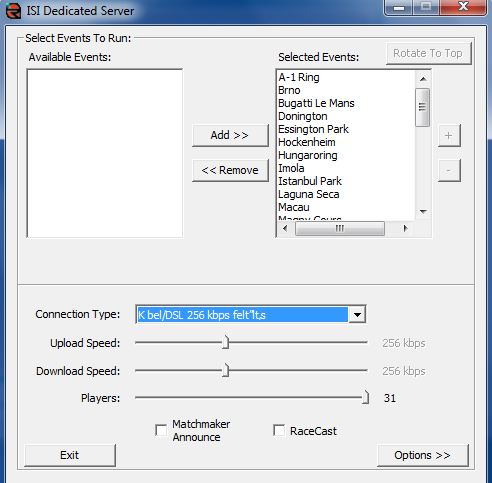492x483 pixels.
Task: Click the events list scroll up arrow
Action: pos(423,79)
